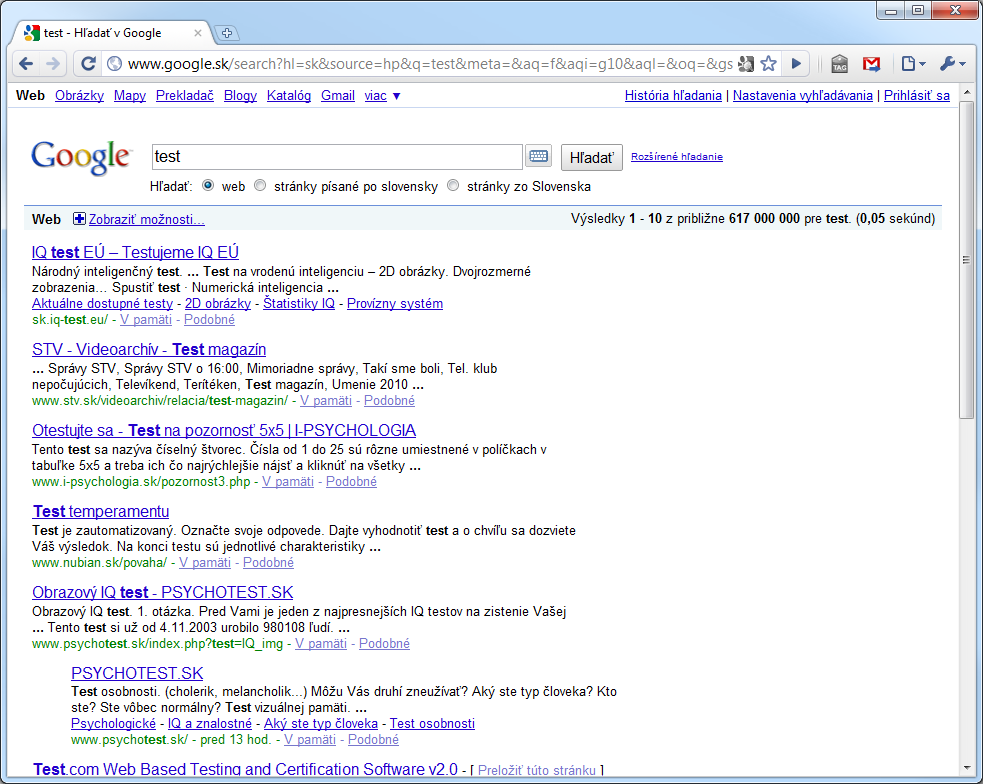Open the indented 'PSYCHOTEST.SK' result
Viewport: 983px width, 784px height.
click(x=137, y=673)
